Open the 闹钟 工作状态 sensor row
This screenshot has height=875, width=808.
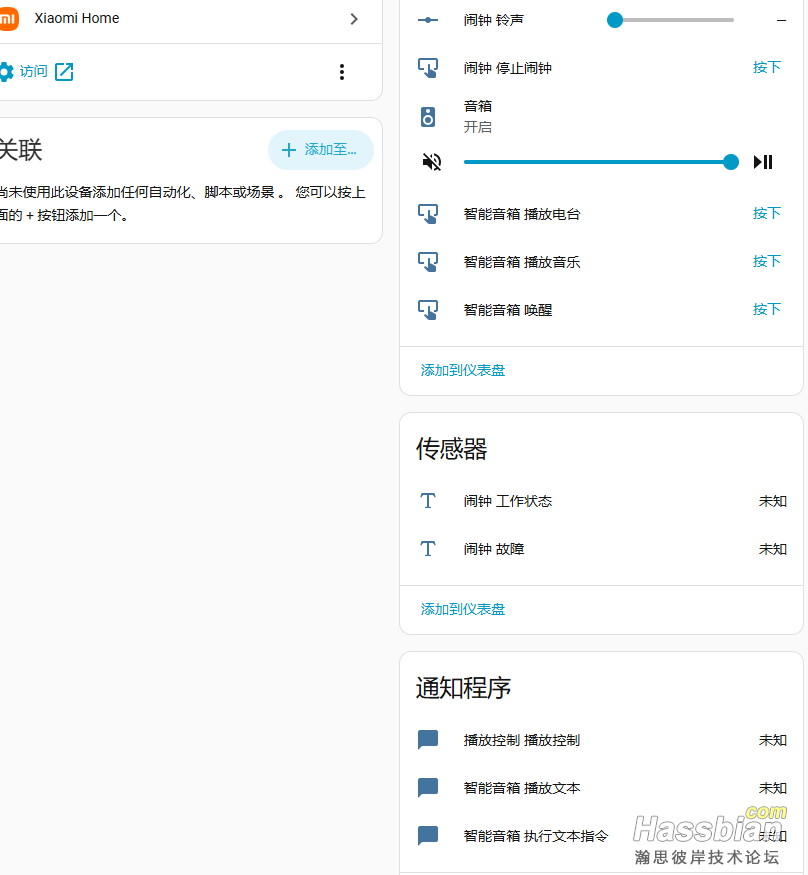point(602,501)
